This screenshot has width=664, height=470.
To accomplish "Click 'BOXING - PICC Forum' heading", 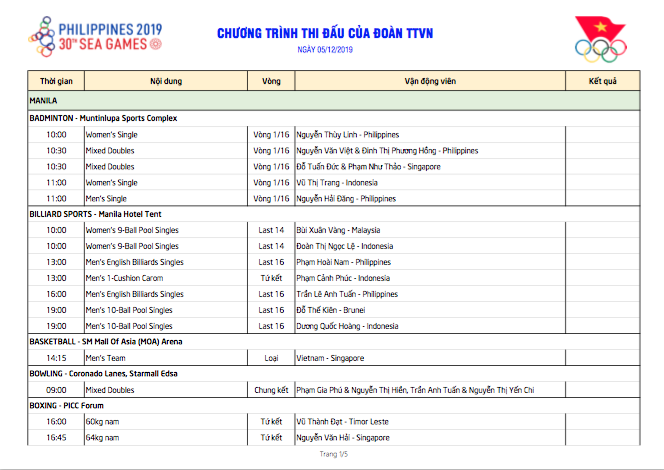I will coord(66,406).
